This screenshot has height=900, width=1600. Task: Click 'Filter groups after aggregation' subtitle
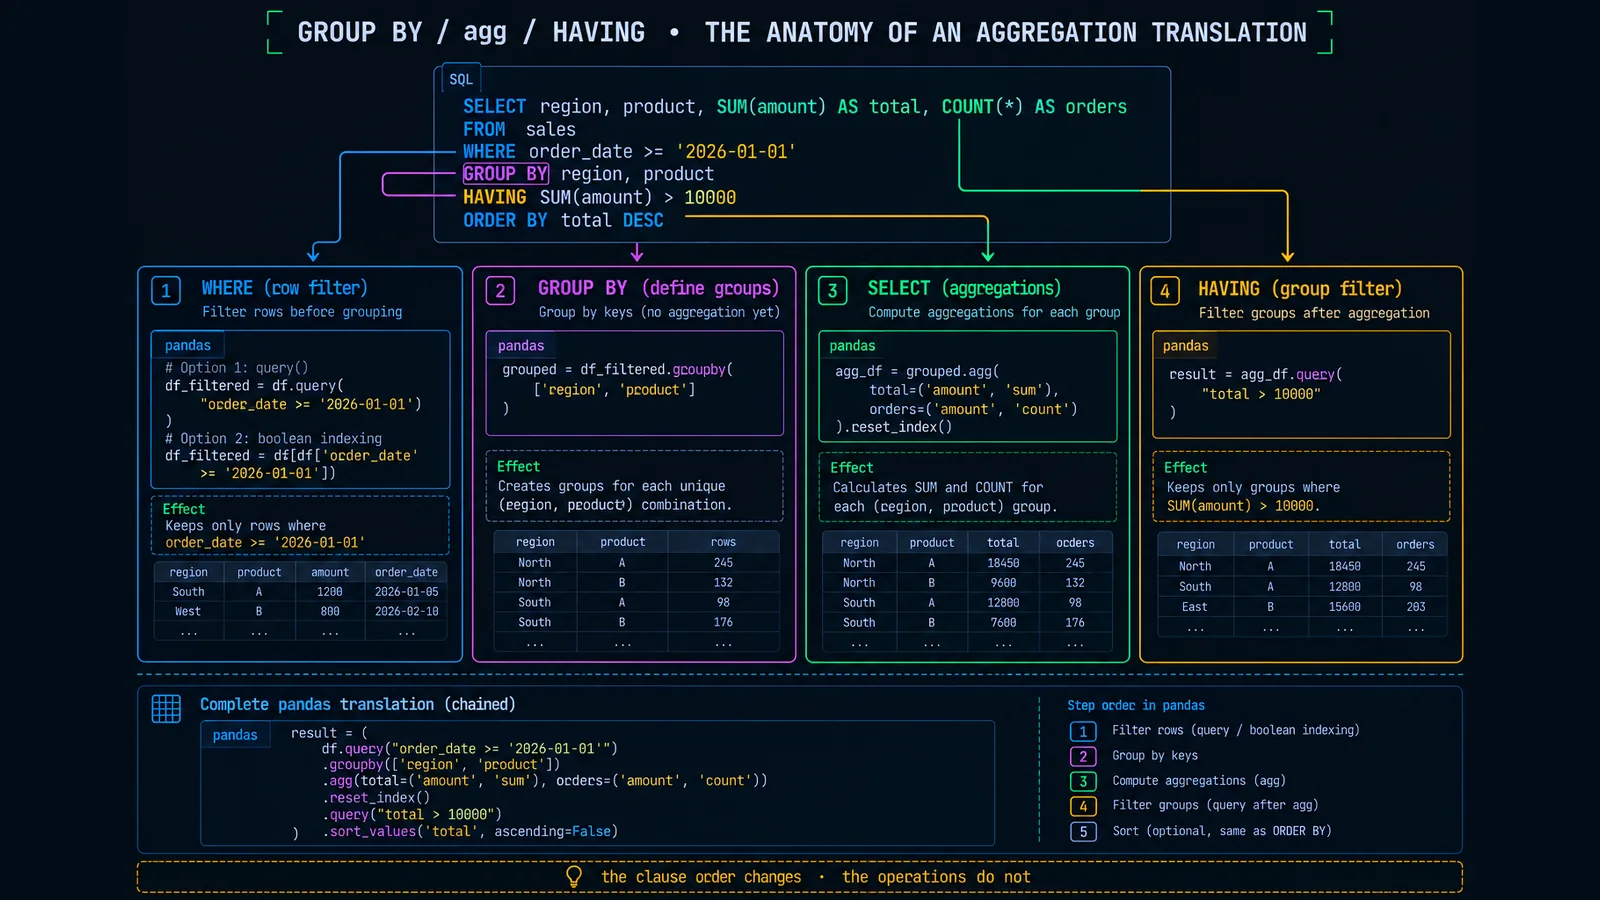click(x=1314, y=313)
